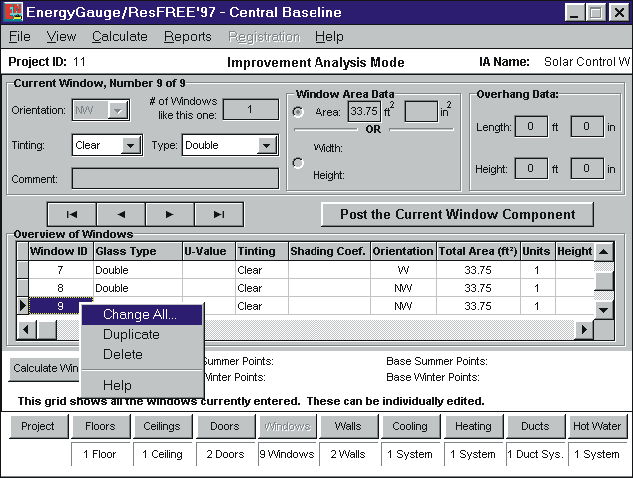The height and width of the screenshot is (478, 633).
Task: Click the grid's scroll right arrow
Action: [x=584, y=330]
